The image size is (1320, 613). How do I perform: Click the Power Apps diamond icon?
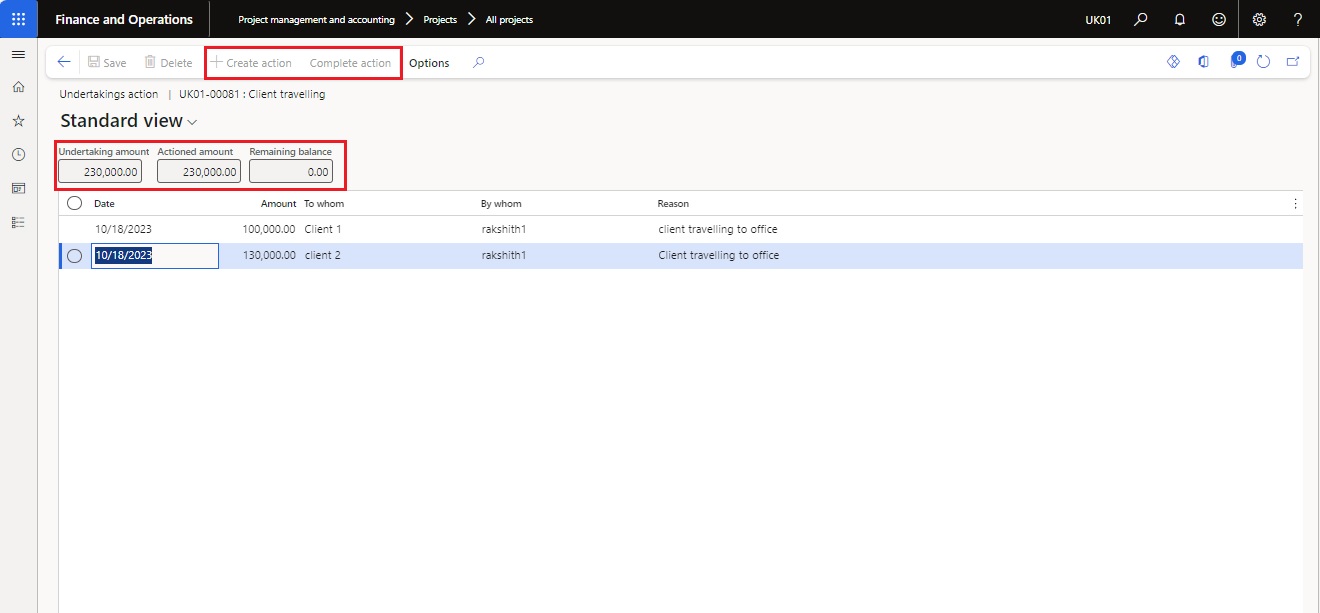[1173, 62]
